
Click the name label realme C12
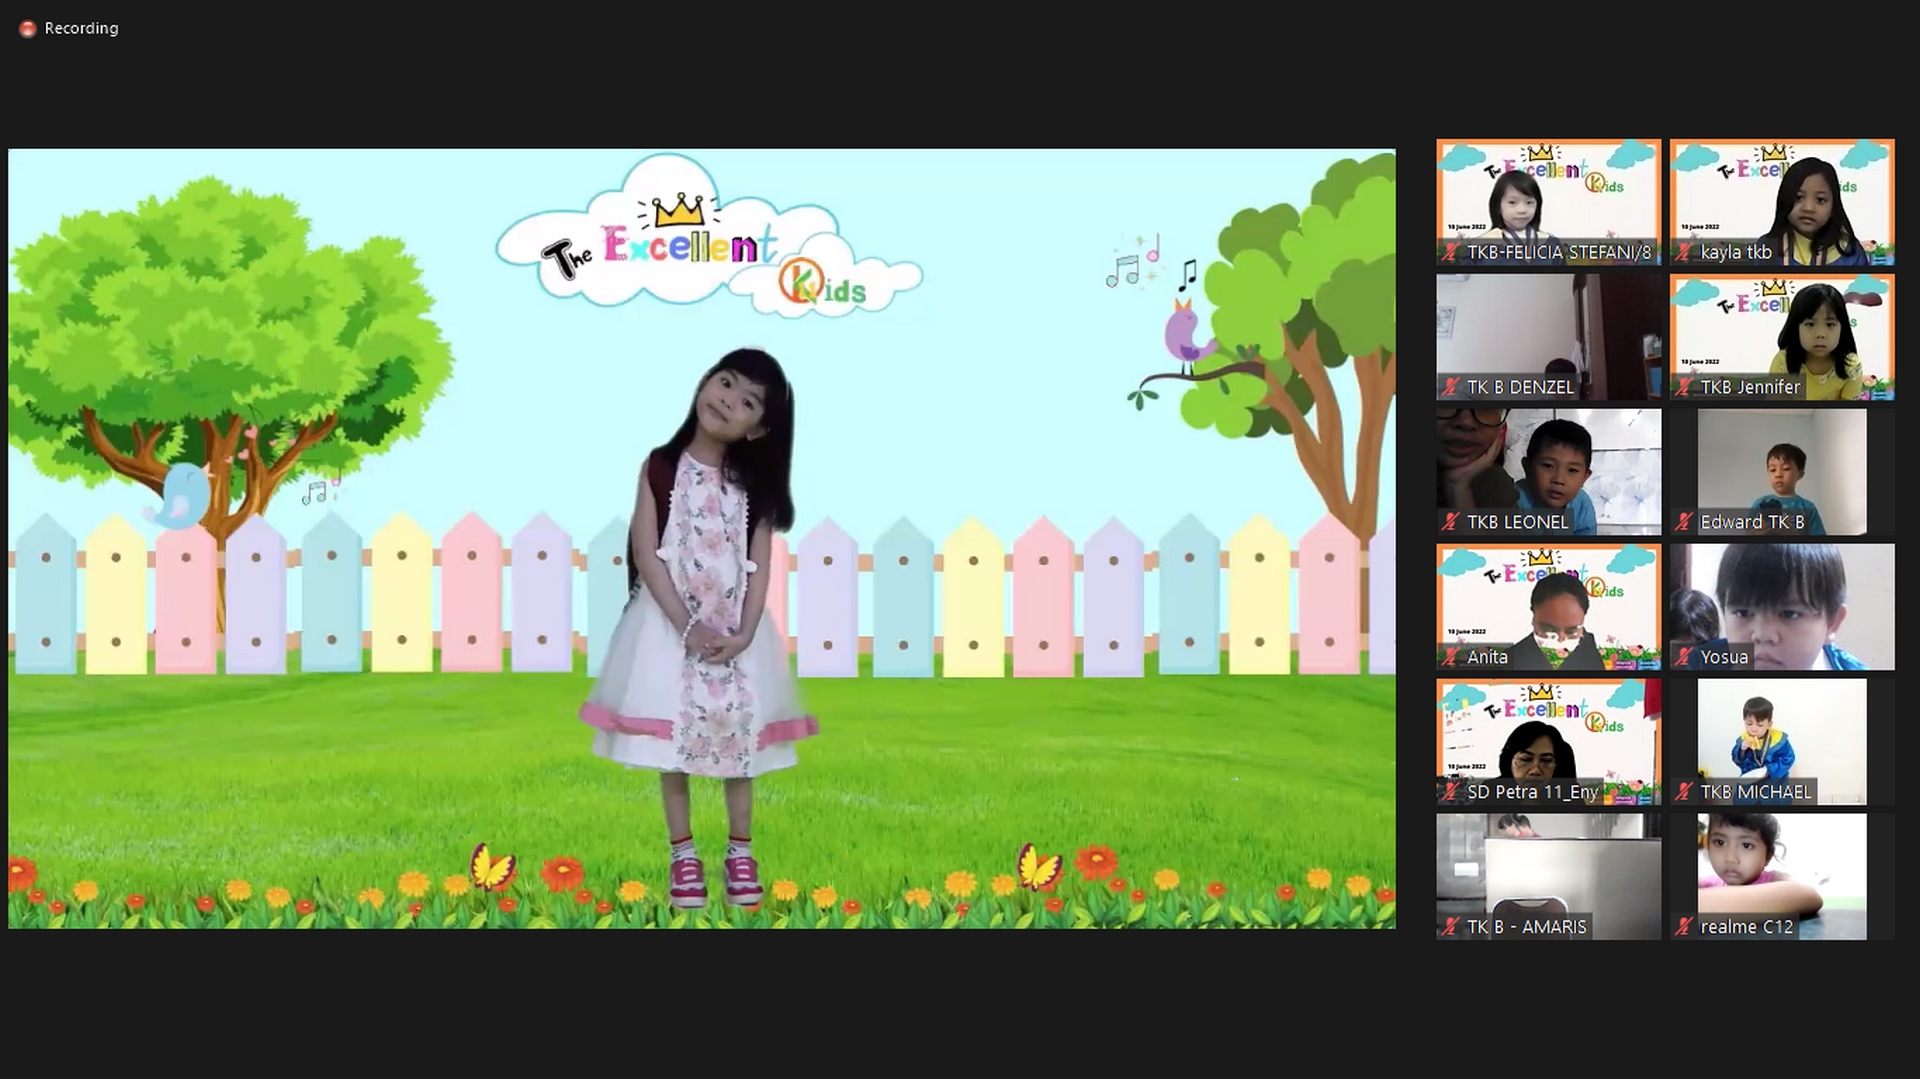click(1747, 927)
